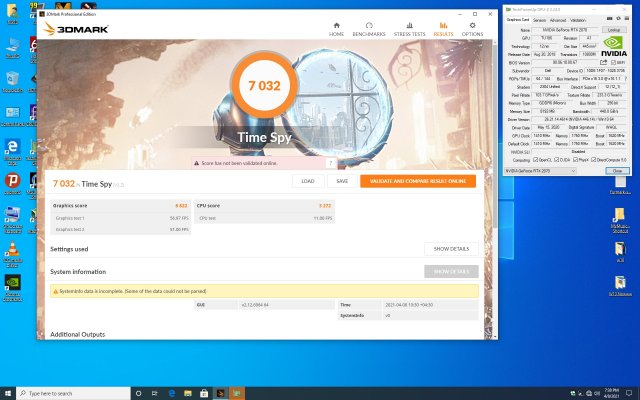Open VLC media player desktop shortcut

[x=13, y=250]
